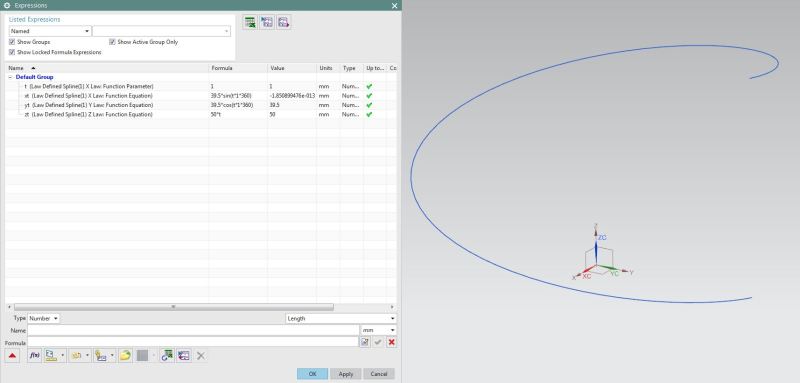Image resolution: width=800 pixels, height=383 pixels.
Task: Open the f(x) functions insert button
Action: pos(35,356)
